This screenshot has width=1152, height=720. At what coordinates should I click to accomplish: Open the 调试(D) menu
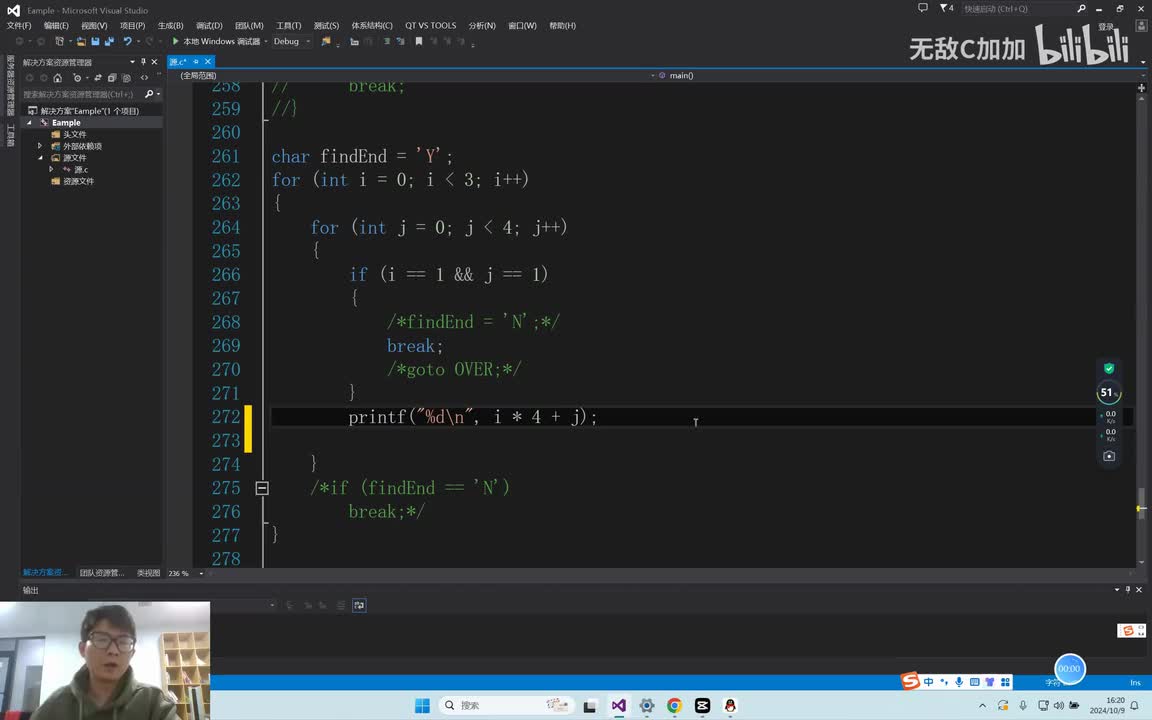[x=209, y=25]
